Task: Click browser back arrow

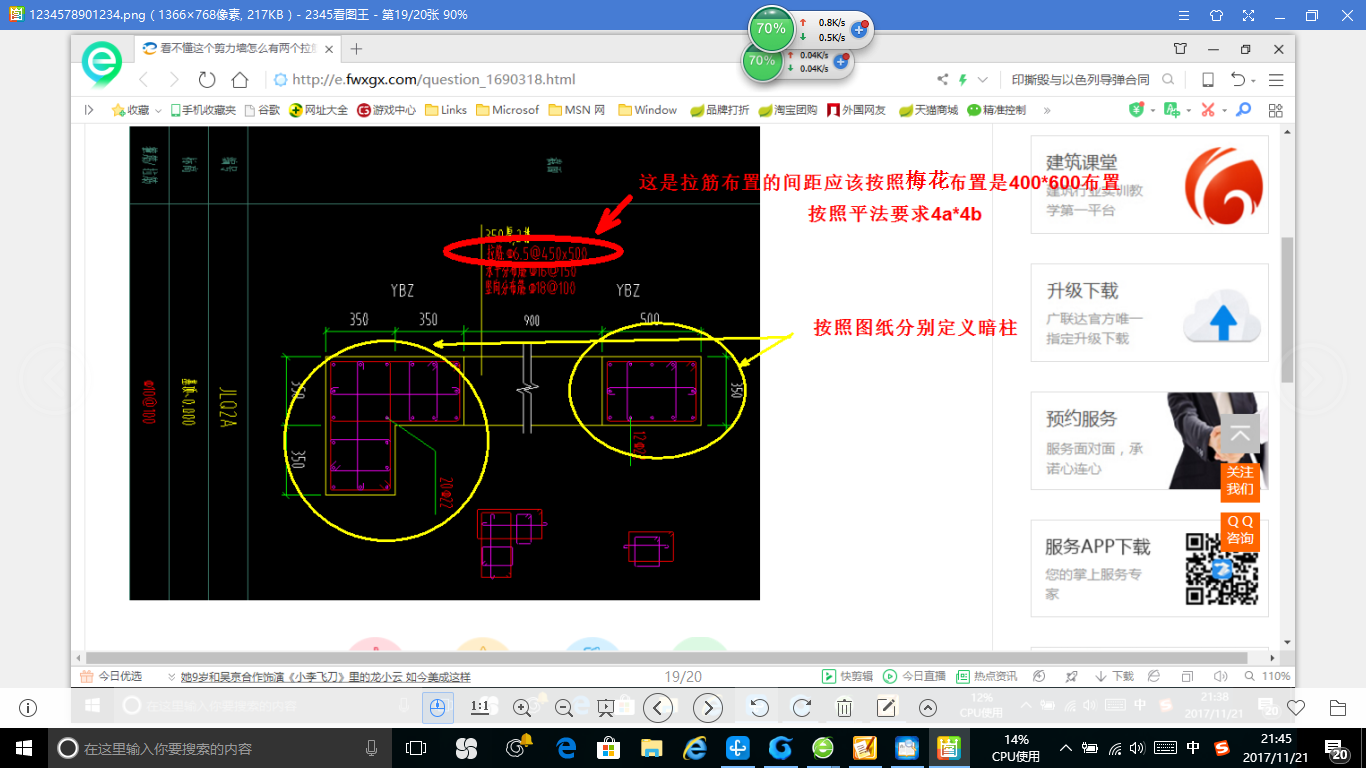Action: [x=143, y=79]
